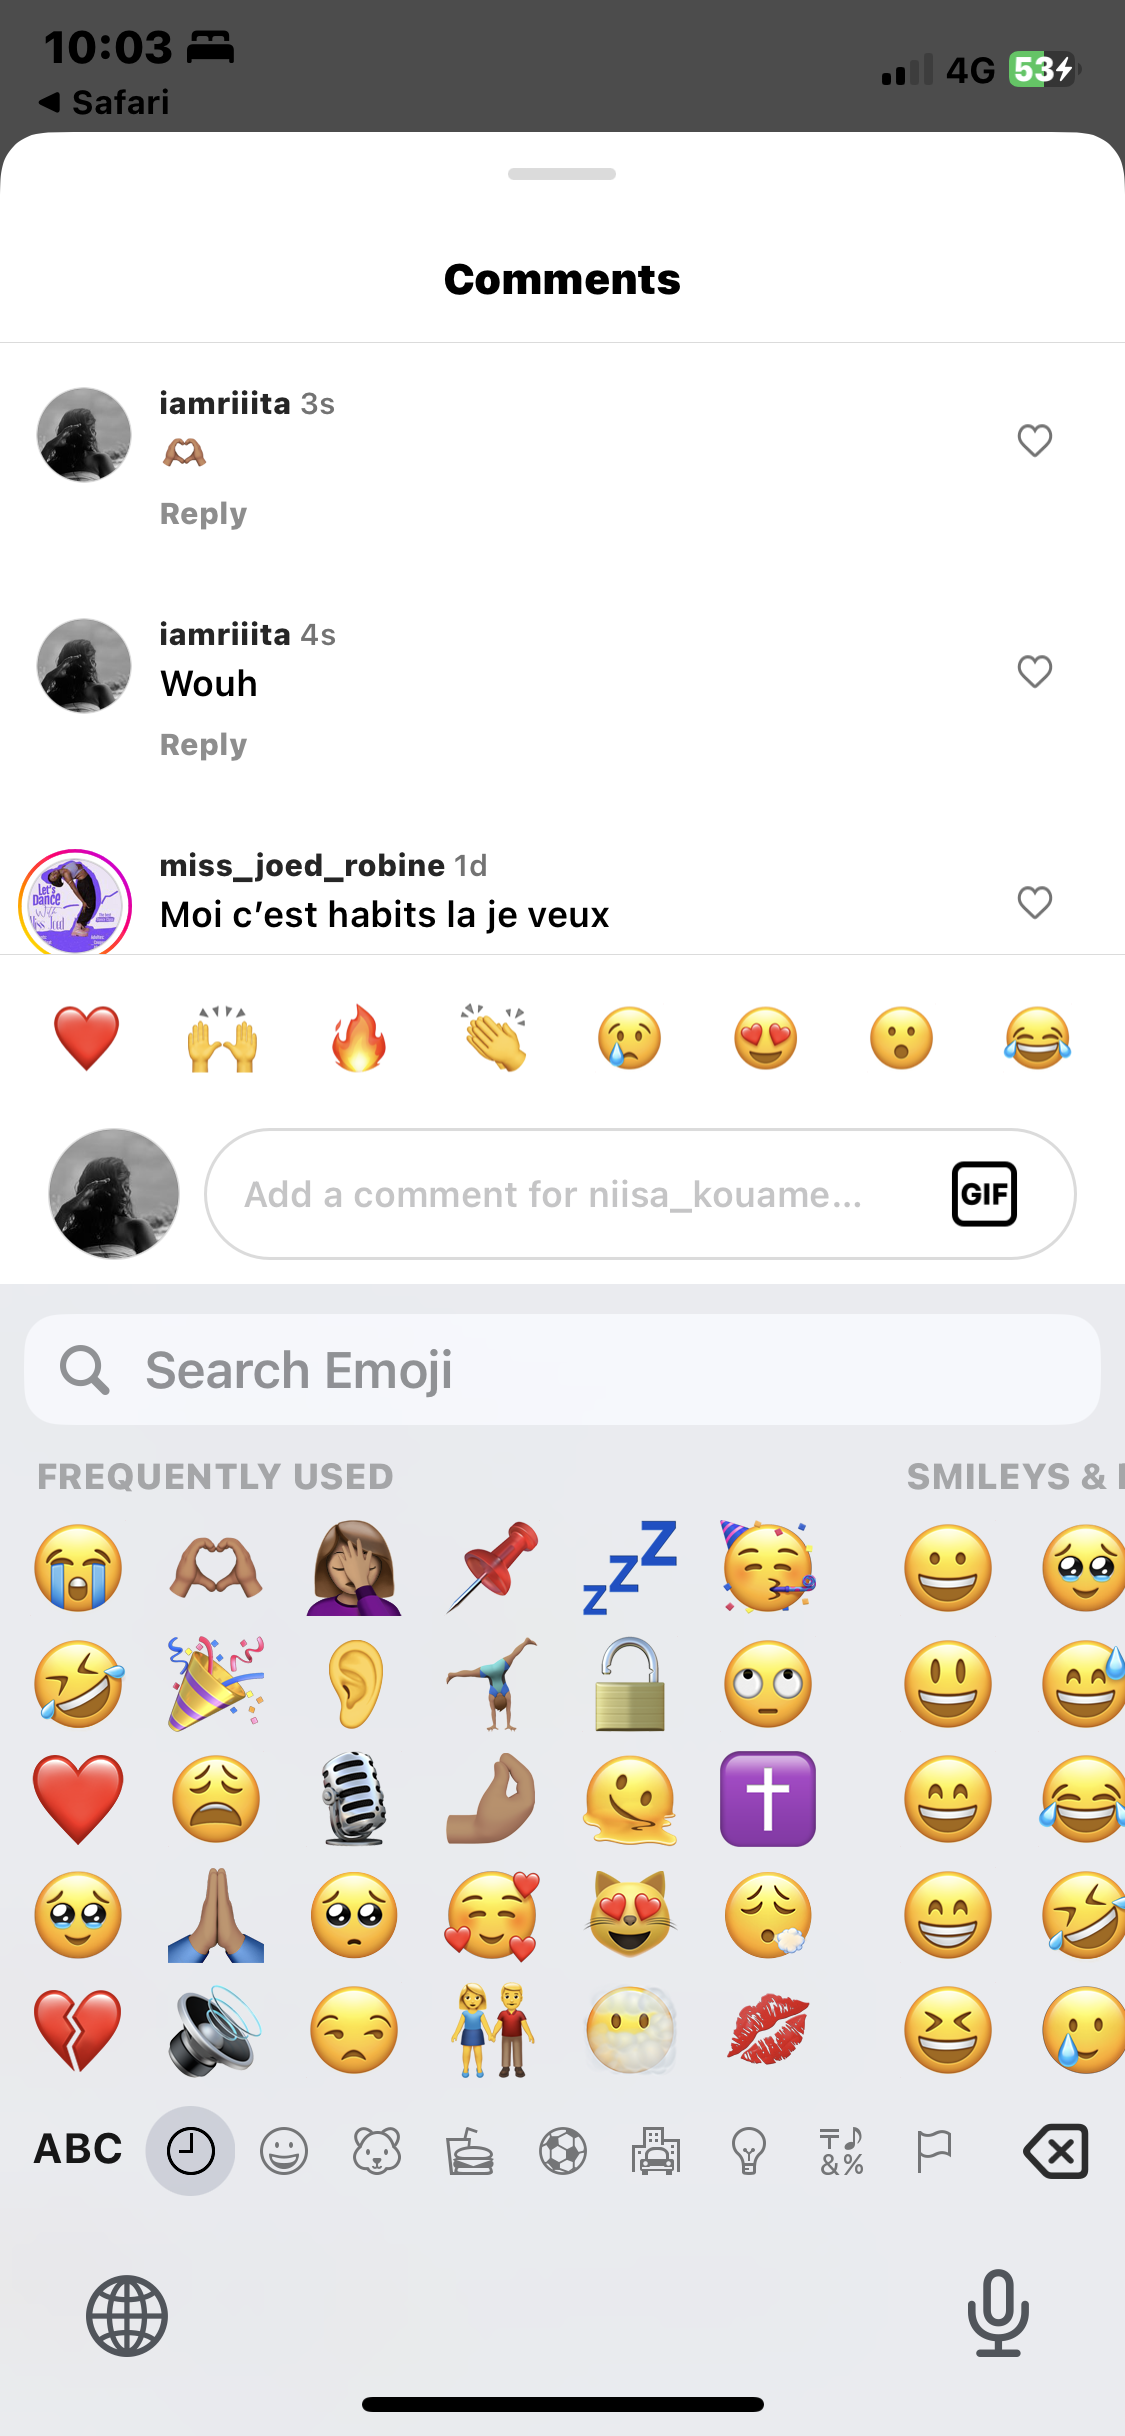Reply to the "Wouh" comment
Image resolution: width=1125 pixels, height=2436 pixels.
(x=203, y=744)
